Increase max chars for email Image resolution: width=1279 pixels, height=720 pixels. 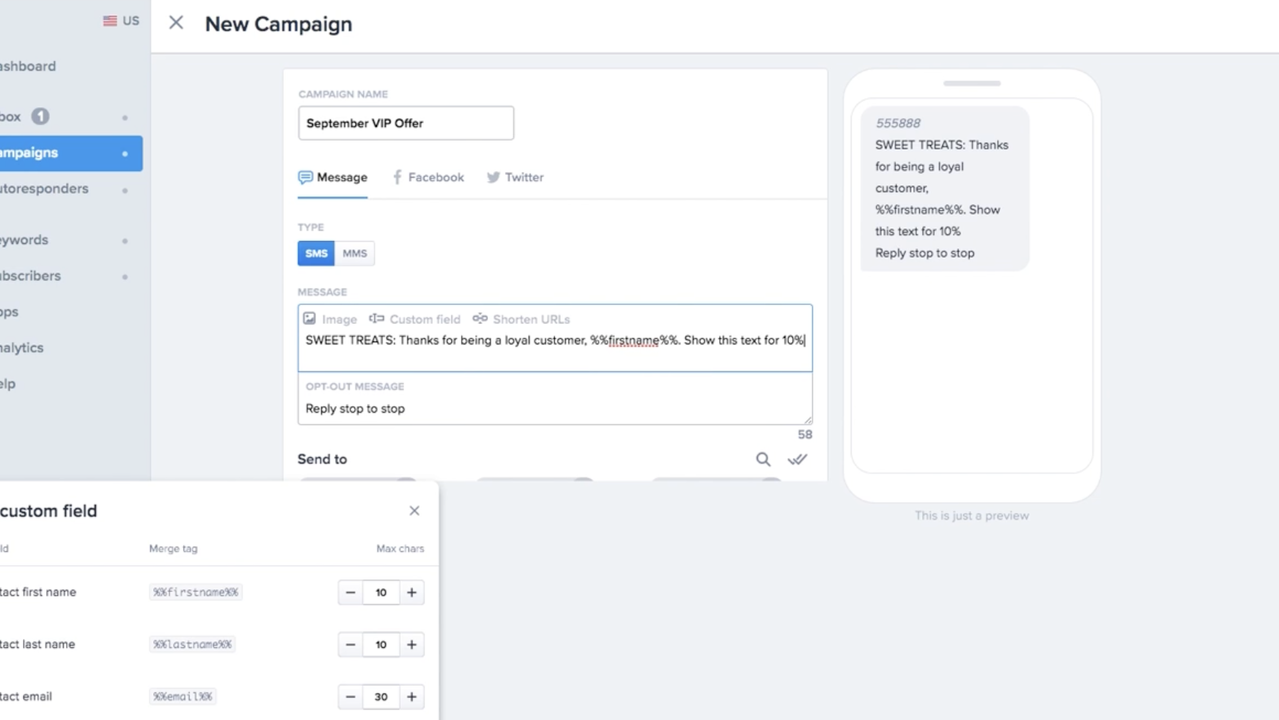click(x=411, y=697)
